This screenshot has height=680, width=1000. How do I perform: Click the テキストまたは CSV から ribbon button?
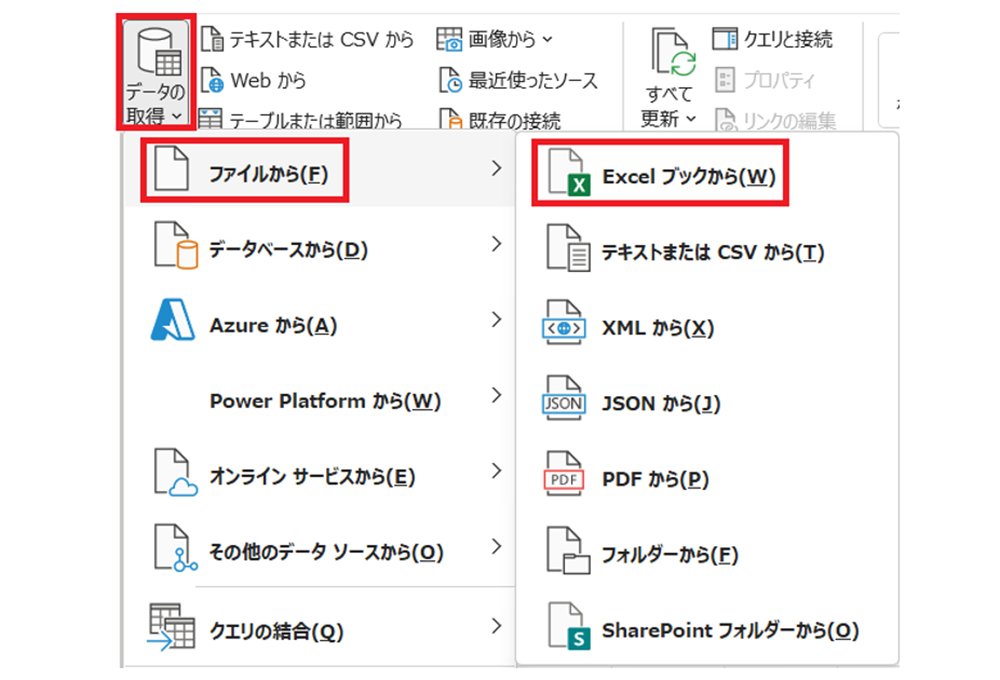click(x=307, y=39)
